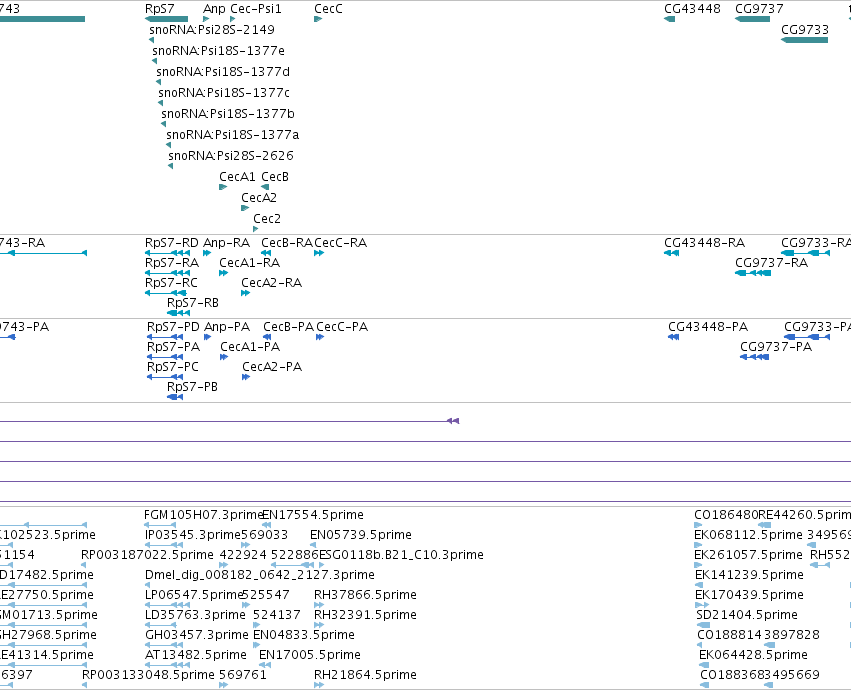
Task: Select FGM105H07.3prime EST label
Action: 204,515
